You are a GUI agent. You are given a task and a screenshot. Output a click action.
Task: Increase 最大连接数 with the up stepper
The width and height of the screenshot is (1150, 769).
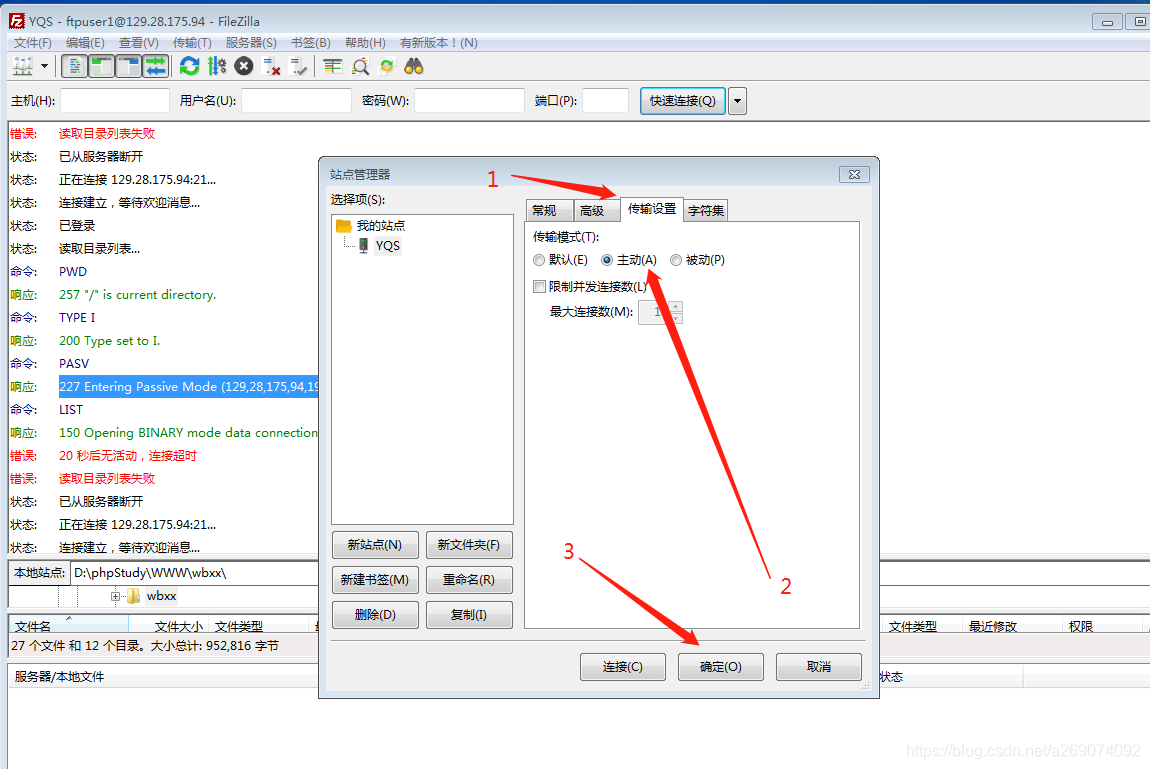(x=675, y=307)
